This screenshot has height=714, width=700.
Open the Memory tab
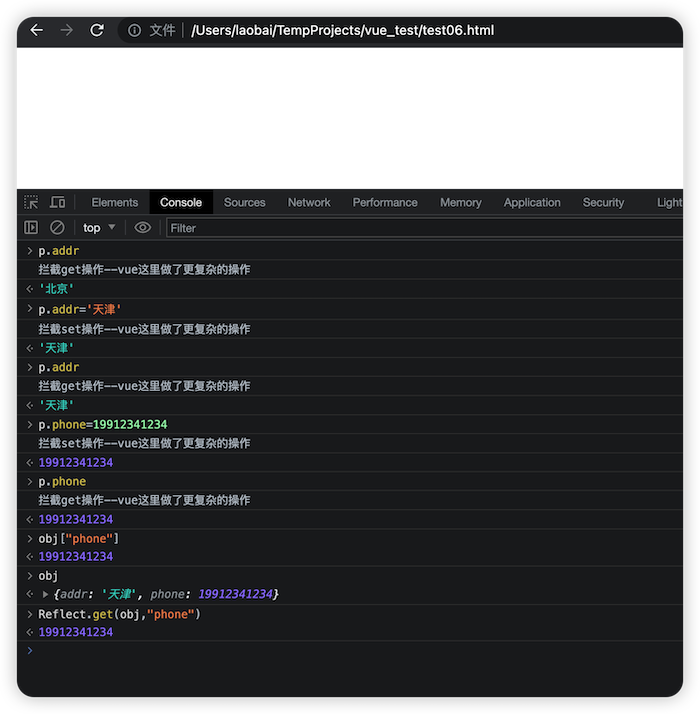pyautogui.click(x=460, y=203)
